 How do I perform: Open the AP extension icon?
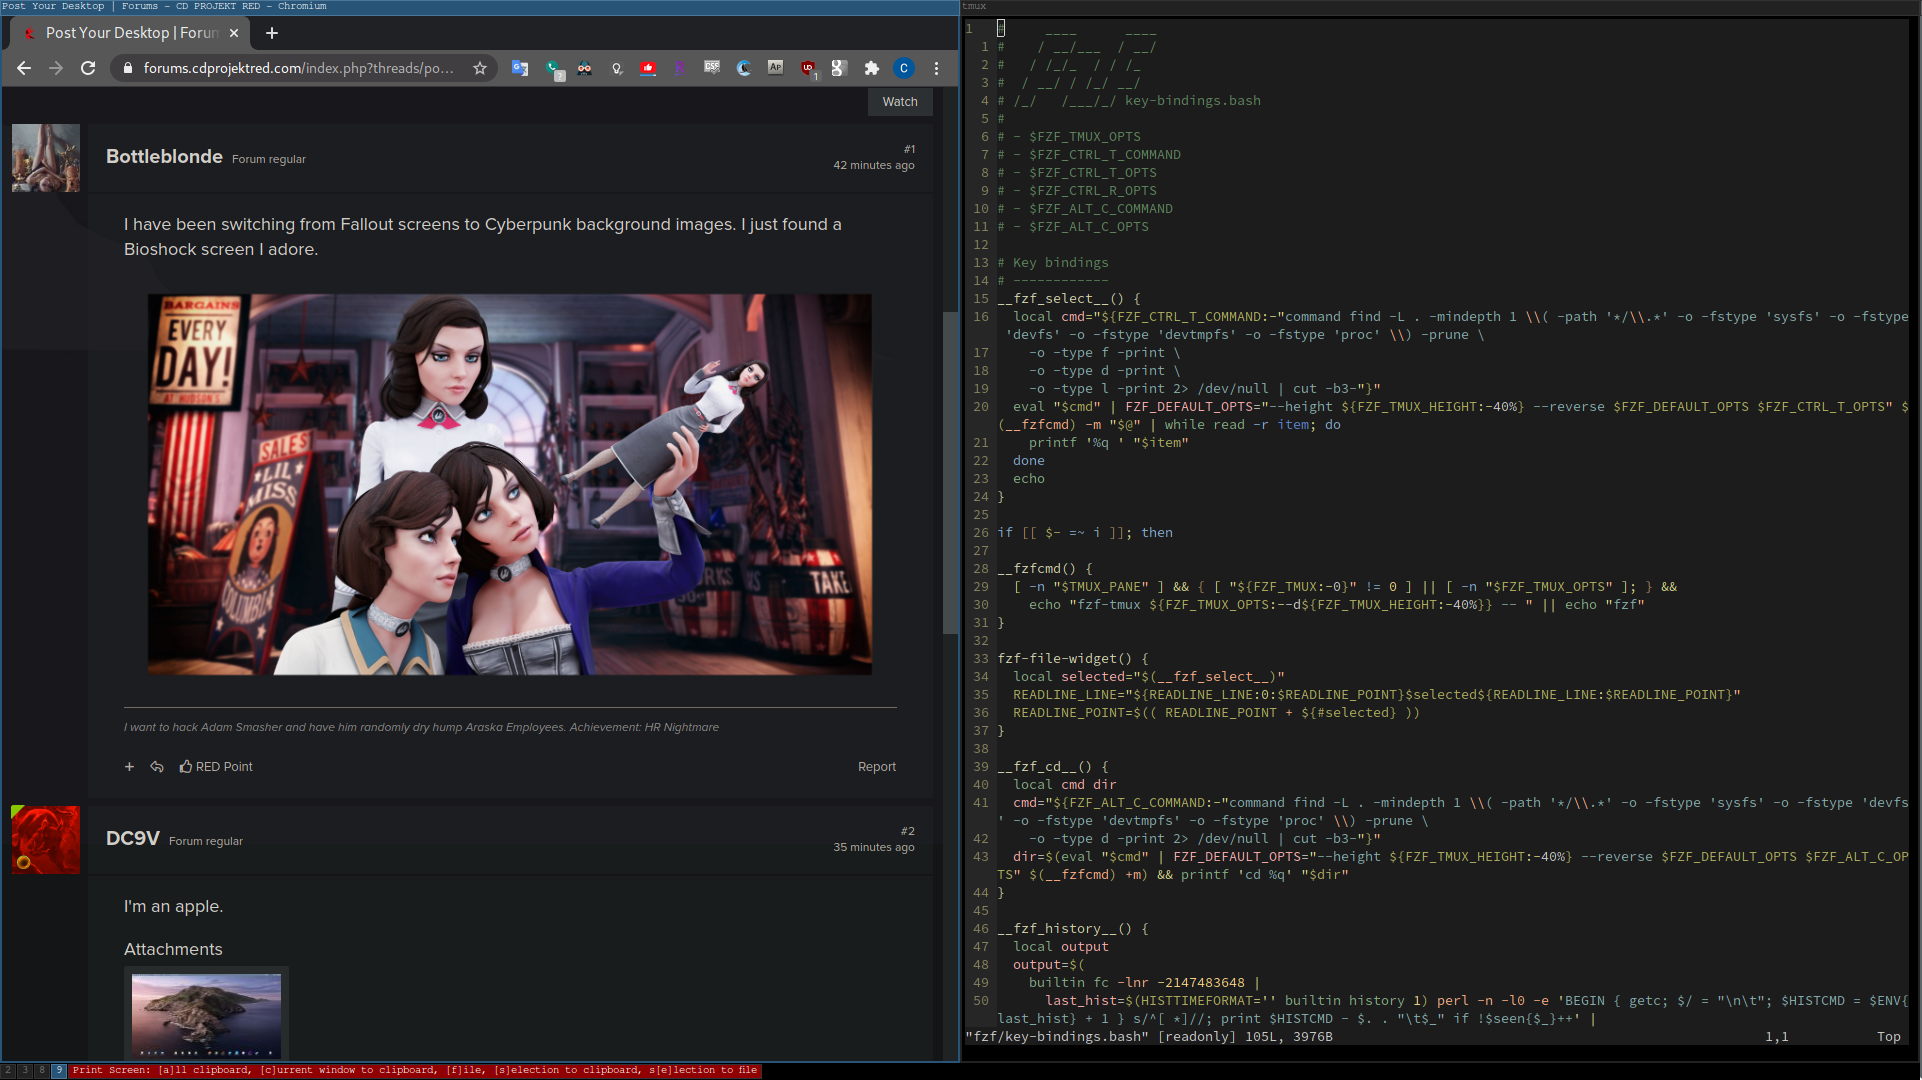coord(776,68)
